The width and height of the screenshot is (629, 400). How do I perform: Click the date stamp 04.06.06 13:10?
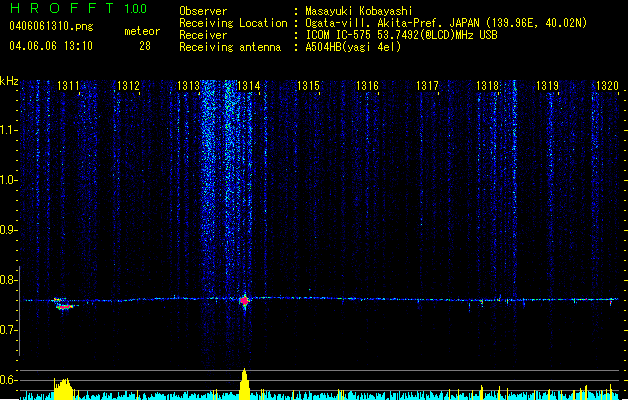(51, 46)
